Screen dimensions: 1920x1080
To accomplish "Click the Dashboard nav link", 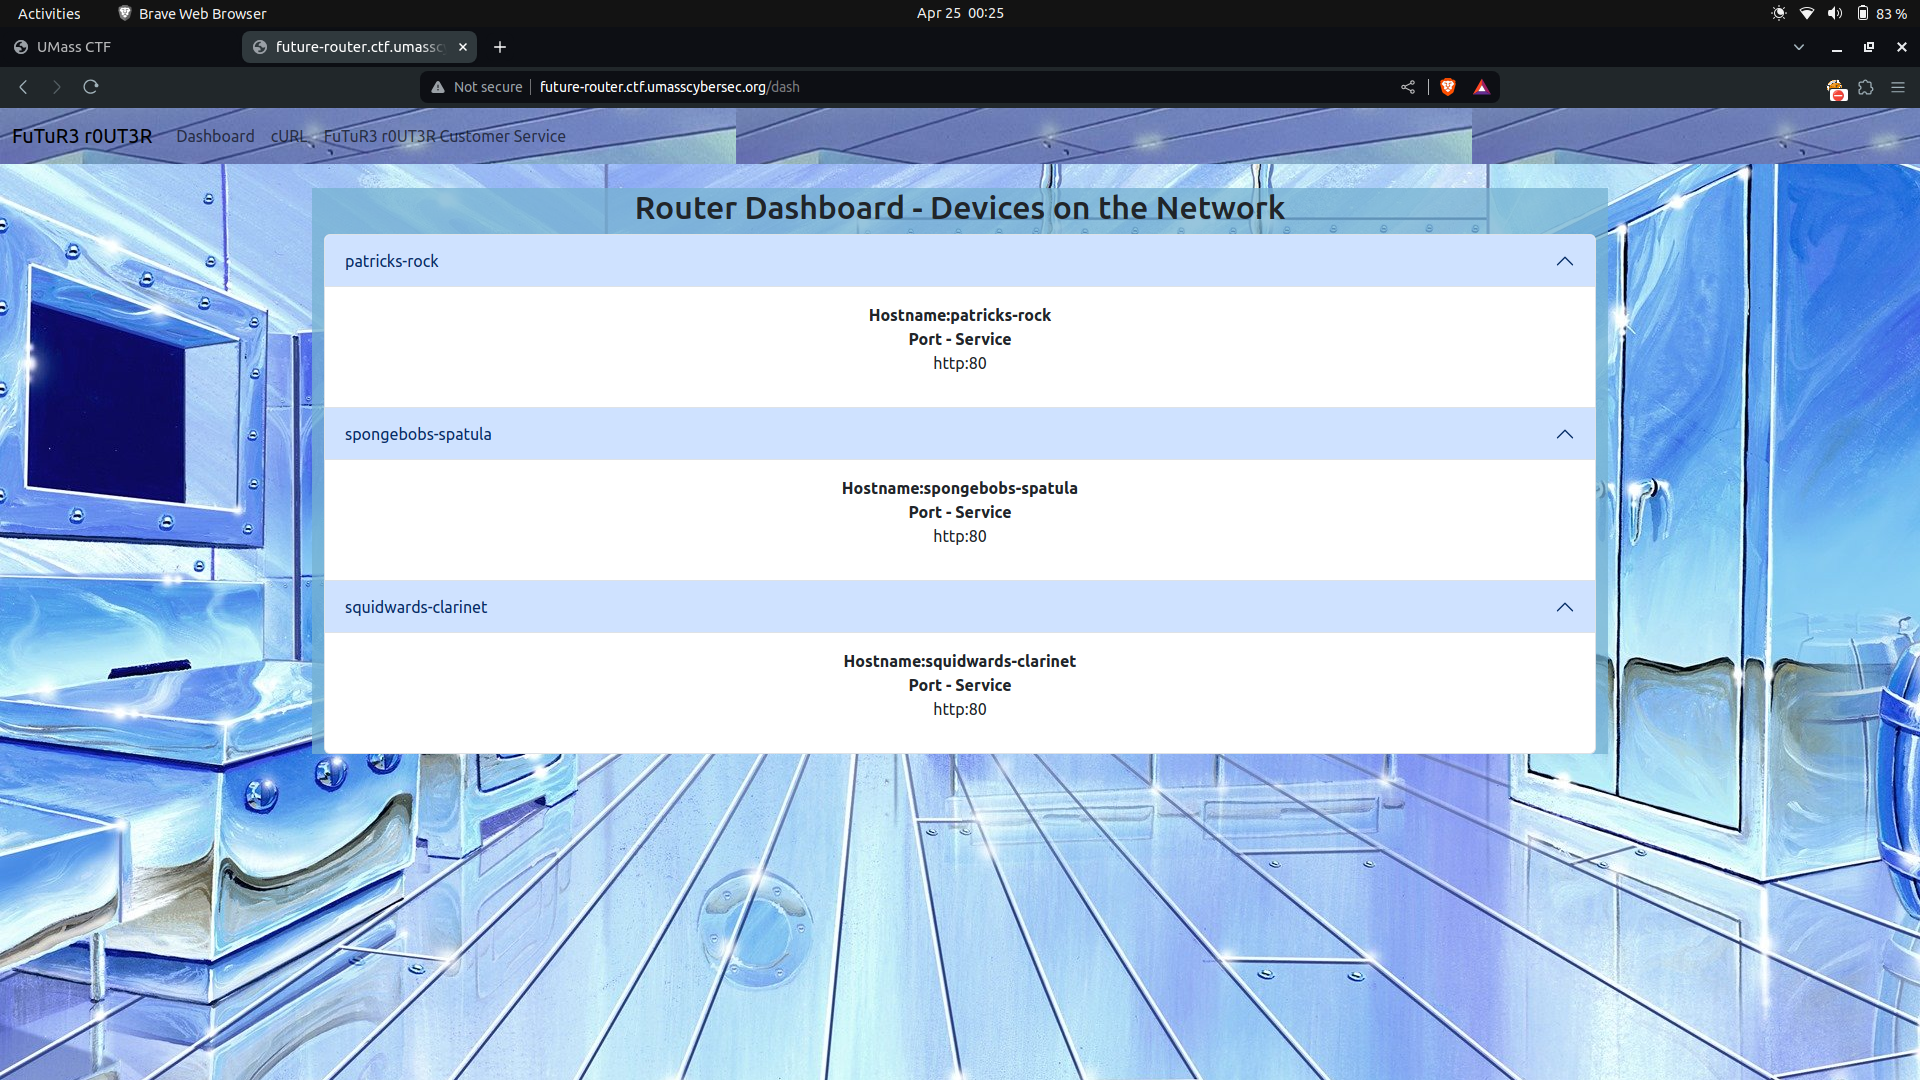I will click(215, 136).
